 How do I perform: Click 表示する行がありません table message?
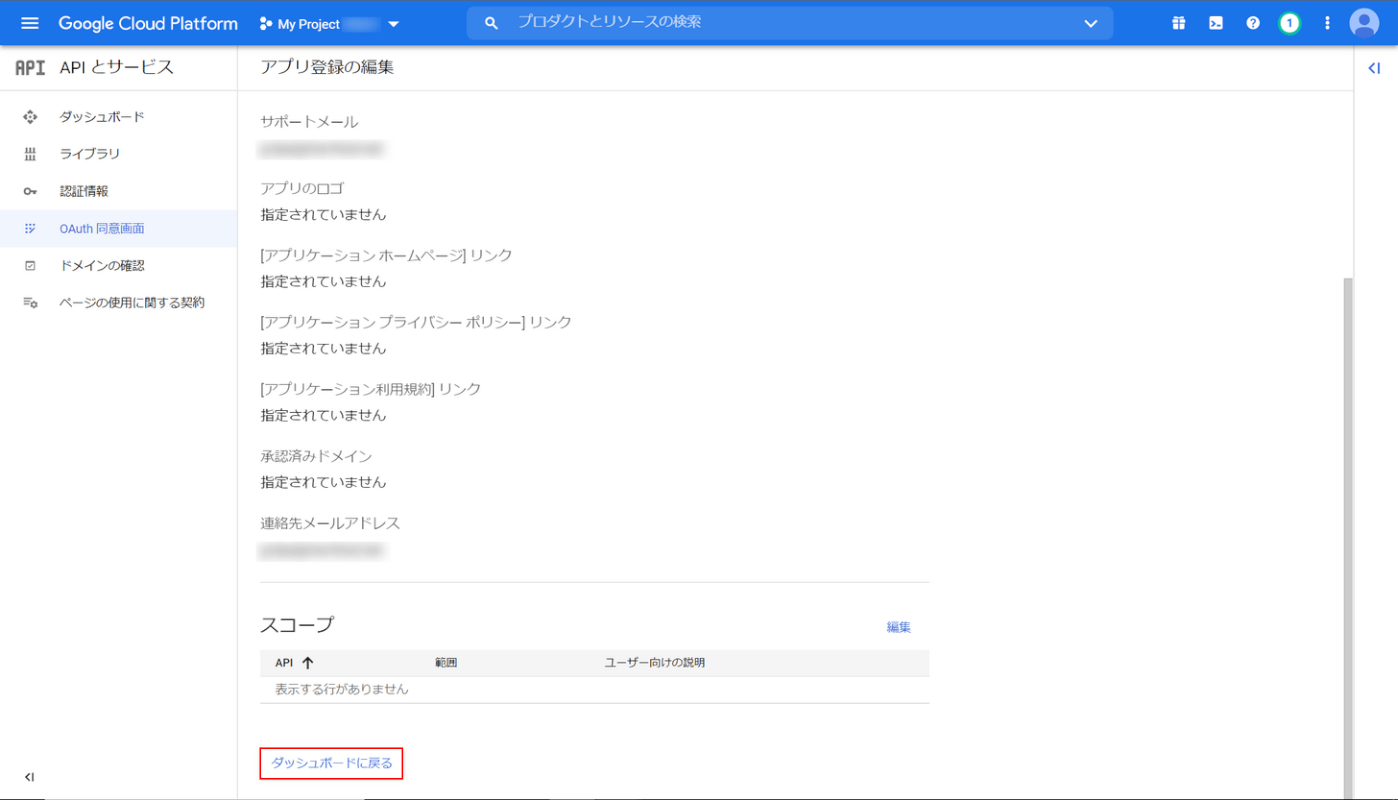[x=342, y=689]
